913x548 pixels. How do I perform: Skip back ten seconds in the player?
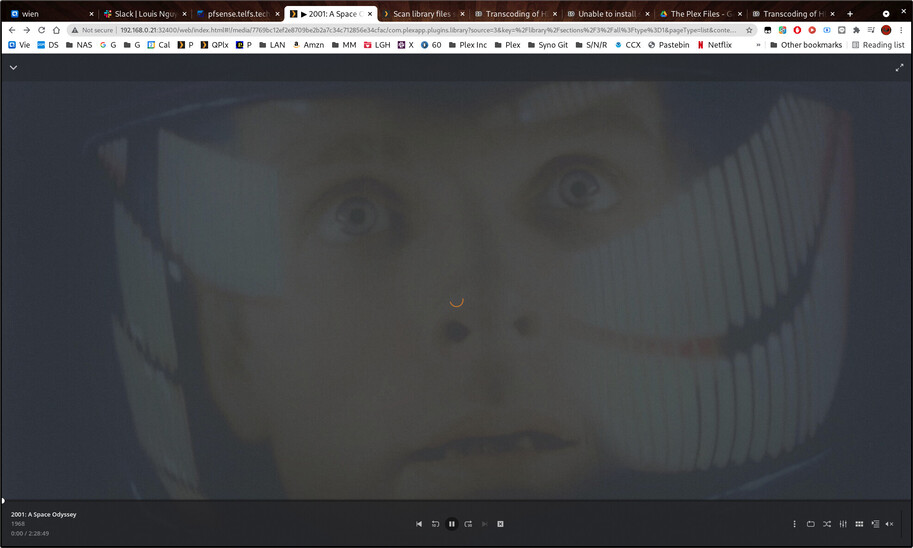click(435, 524)
